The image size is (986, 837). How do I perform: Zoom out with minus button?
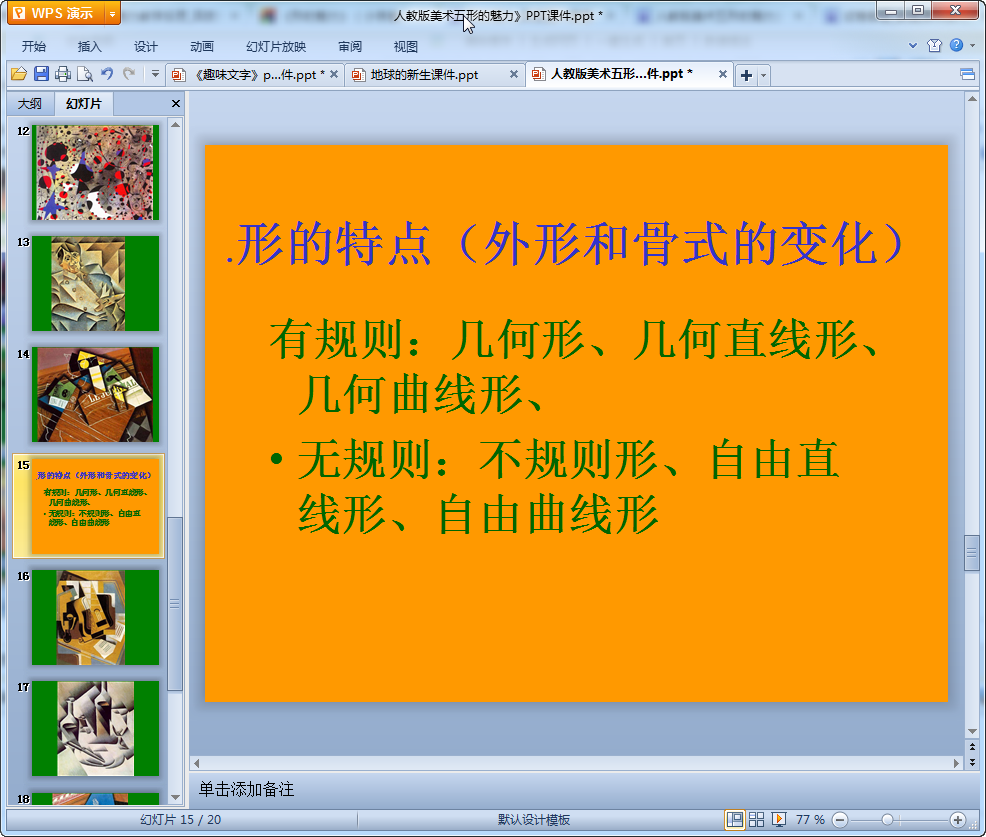click(839, 820)
